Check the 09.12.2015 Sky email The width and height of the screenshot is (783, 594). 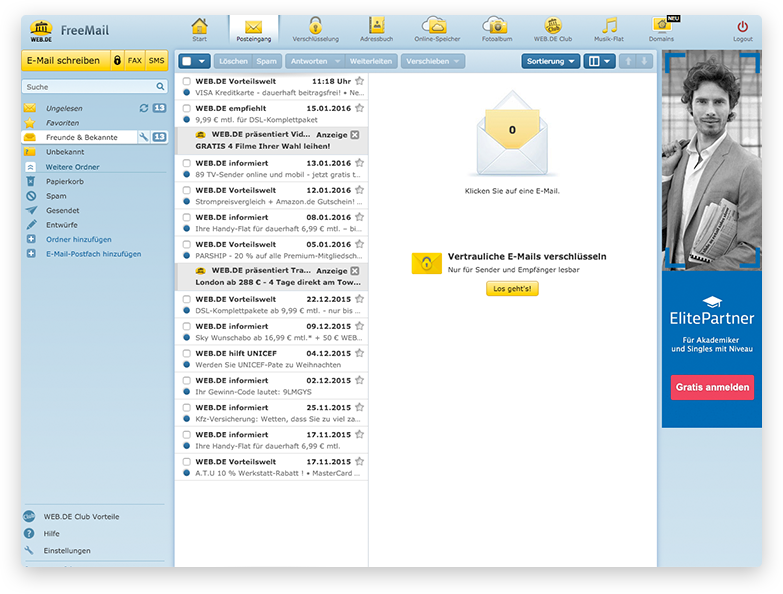(x=186, y=326)
